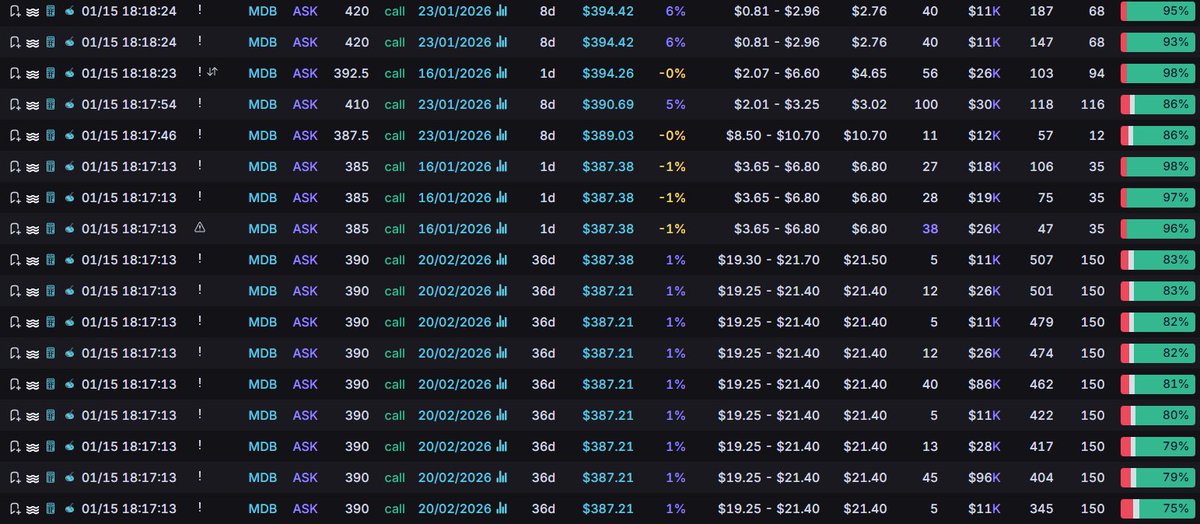Image resolution: width=1200 pixels, height=524 pixels.
Task: Click exclamation mark on 18:17:54 row
Action: click(200, 104)
